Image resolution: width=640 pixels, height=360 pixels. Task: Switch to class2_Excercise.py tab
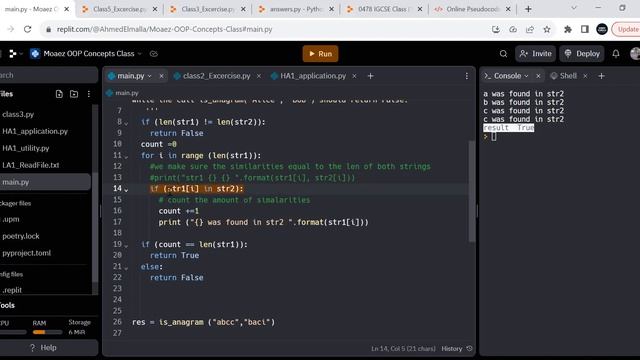[216, 76]
